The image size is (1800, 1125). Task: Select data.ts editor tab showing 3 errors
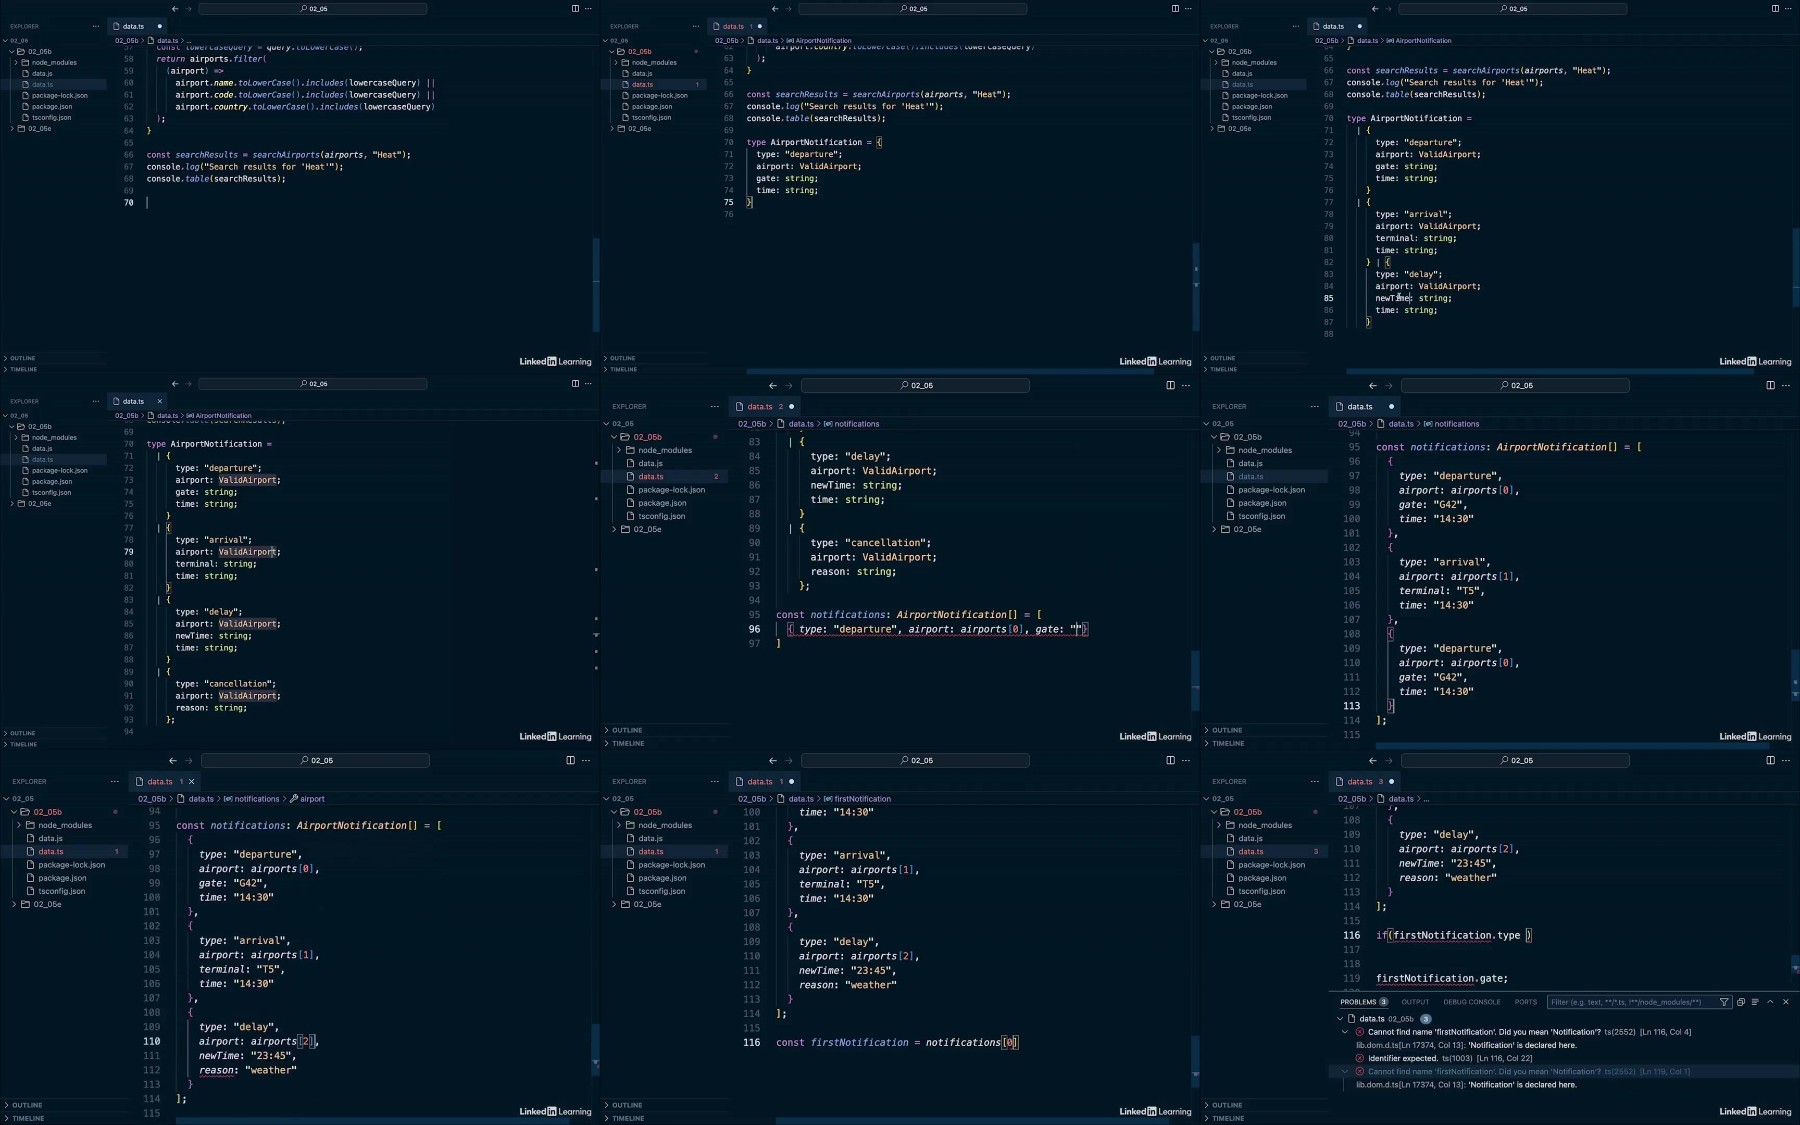coord(1365,781)
